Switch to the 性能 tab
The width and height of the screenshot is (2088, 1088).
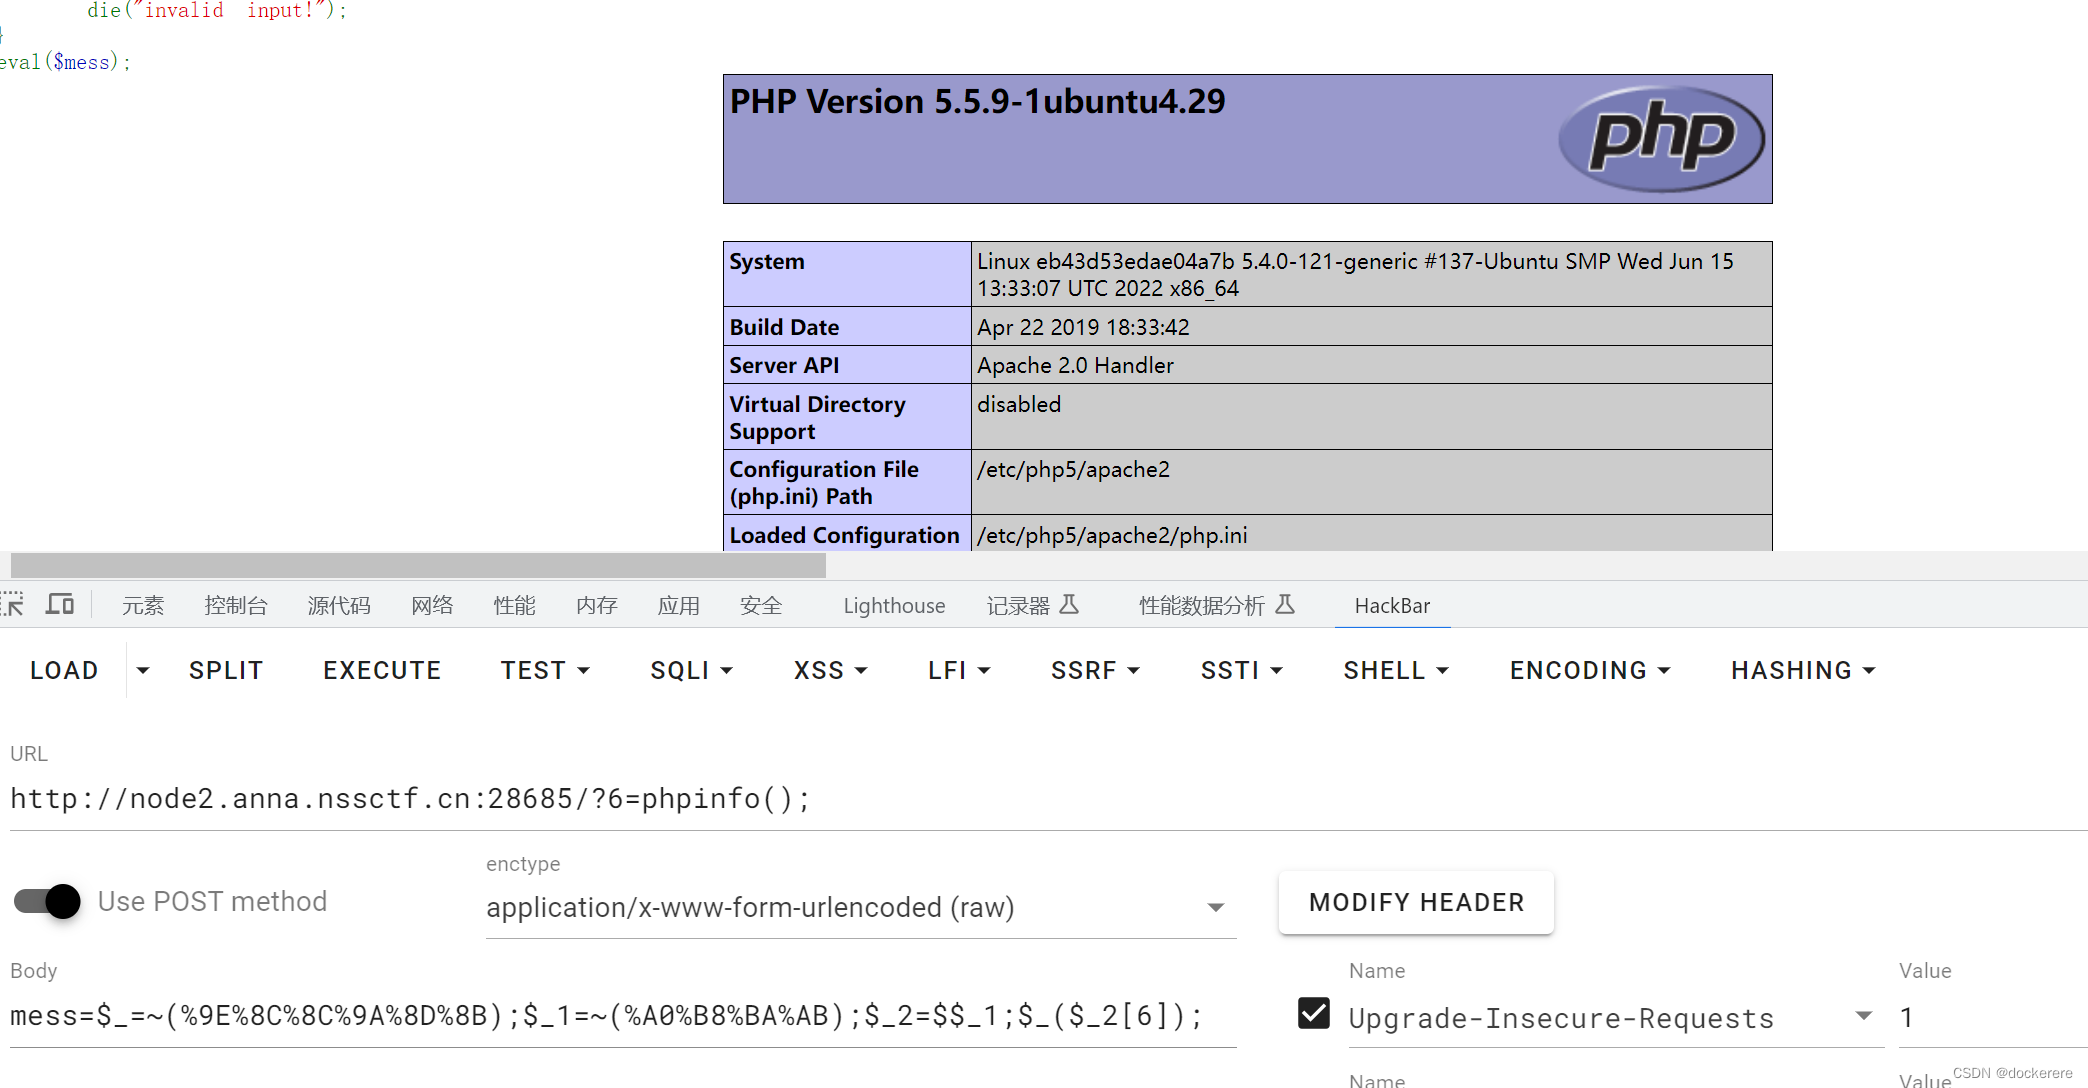[x=514, y=605]
